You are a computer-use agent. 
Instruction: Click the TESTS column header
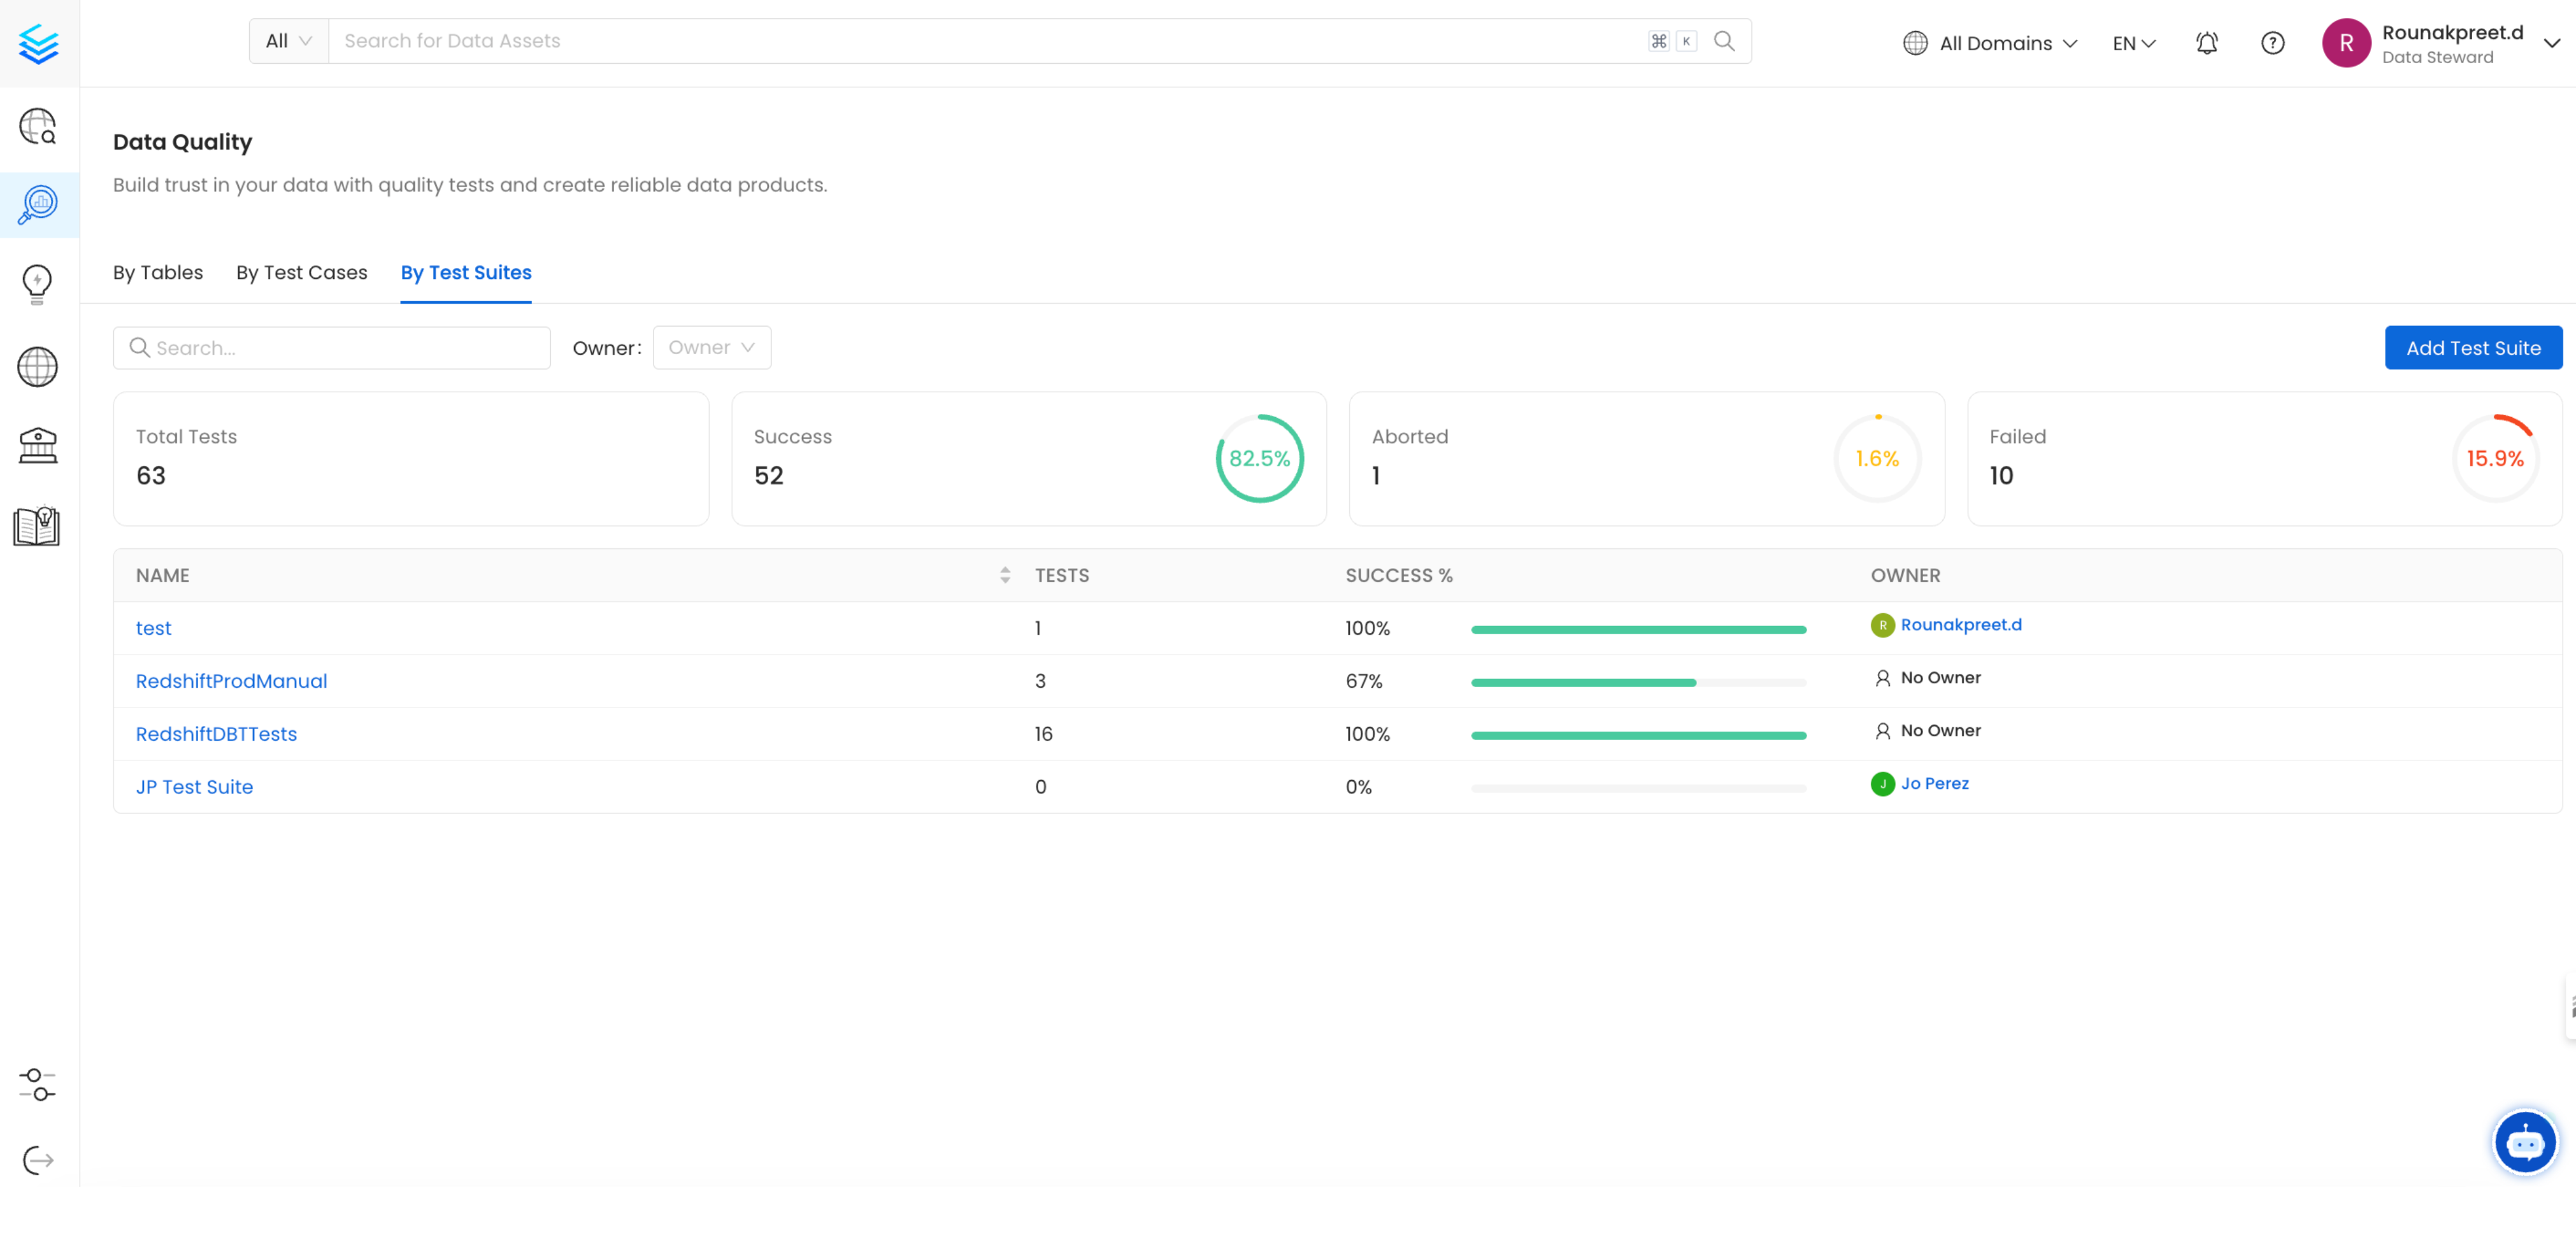click(1062, 575)
